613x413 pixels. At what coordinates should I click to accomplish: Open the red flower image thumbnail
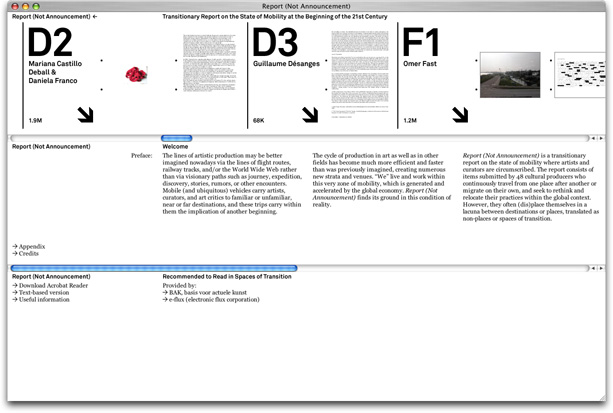tap(136, 74)
